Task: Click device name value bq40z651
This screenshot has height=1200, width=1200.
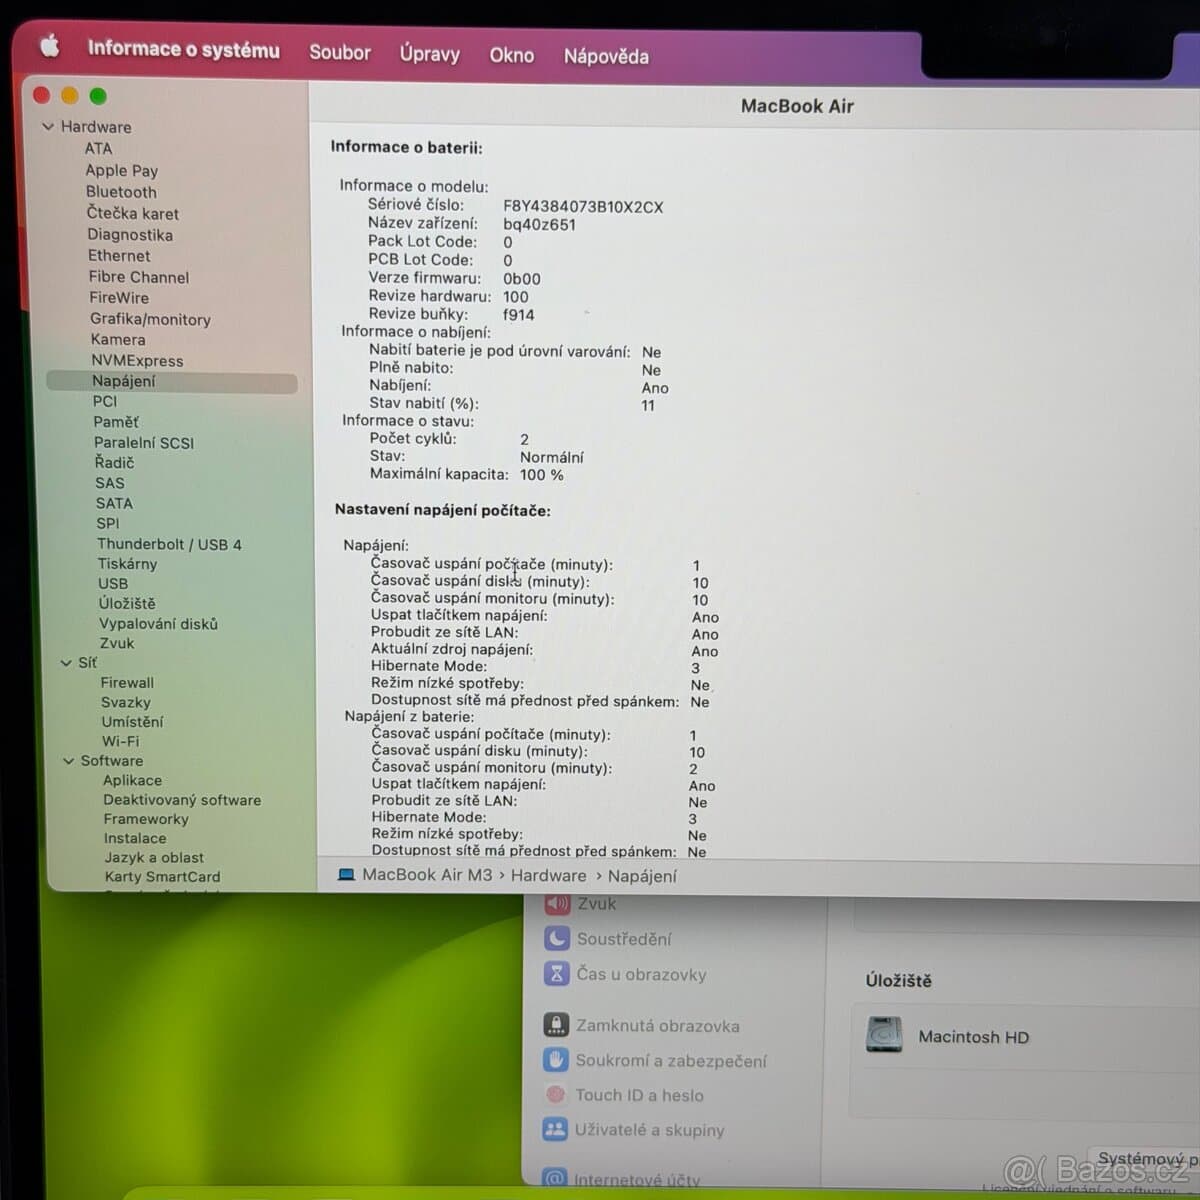Action: click(x=539, y=225)
